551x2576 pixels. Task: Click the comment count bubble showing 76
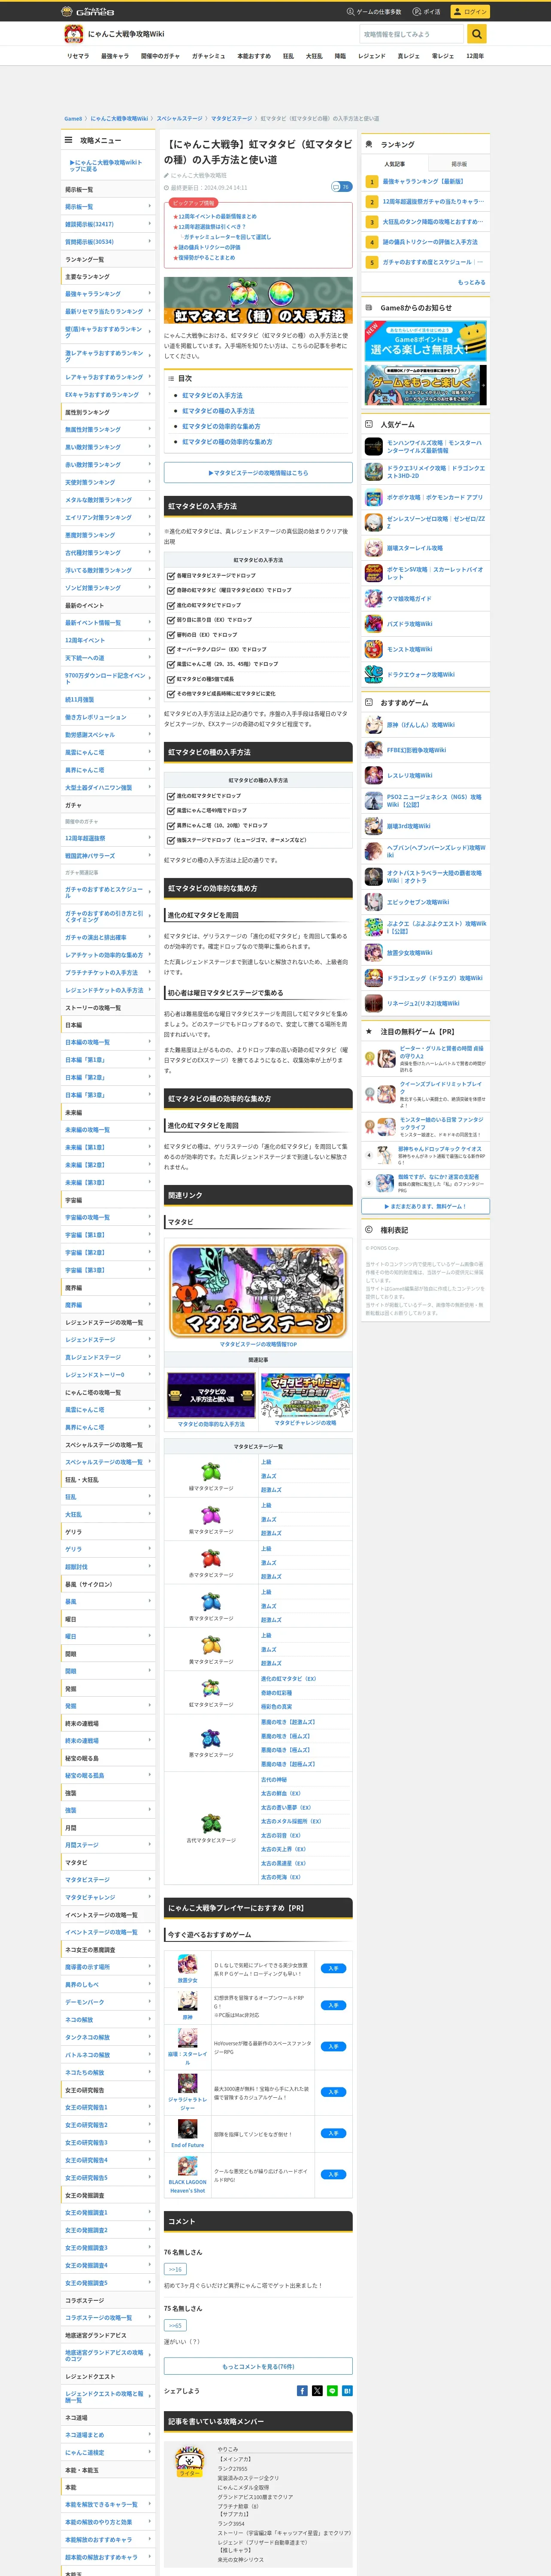[x=341, y=187]
